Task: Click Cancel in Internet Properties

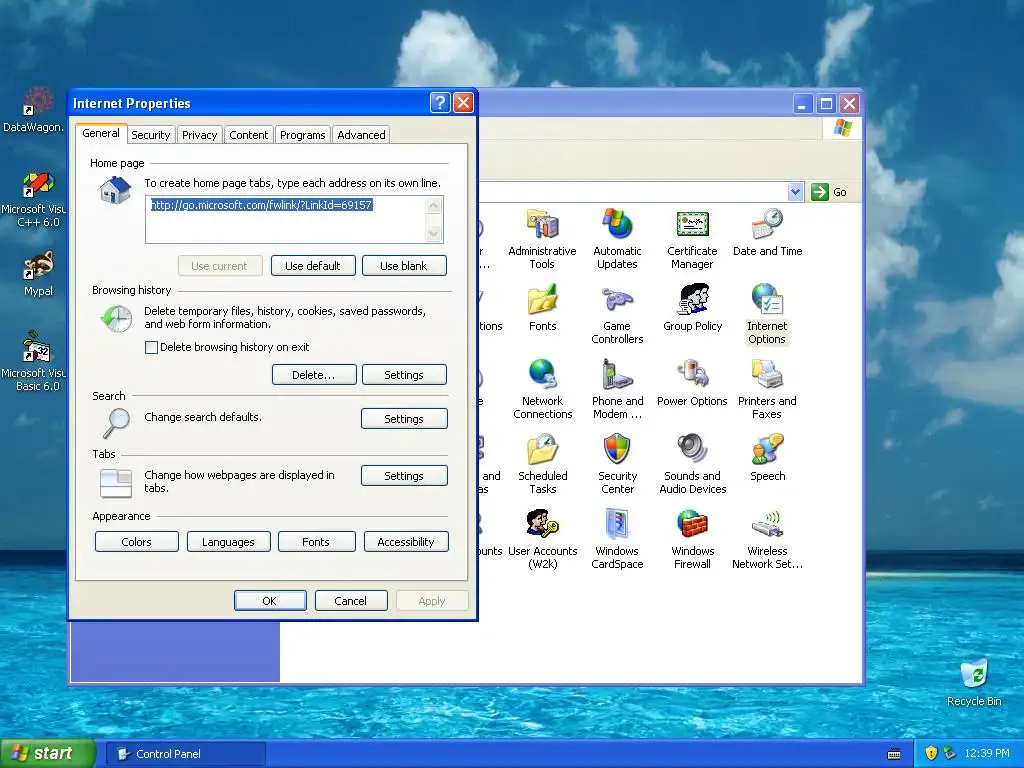Action: 351,600
